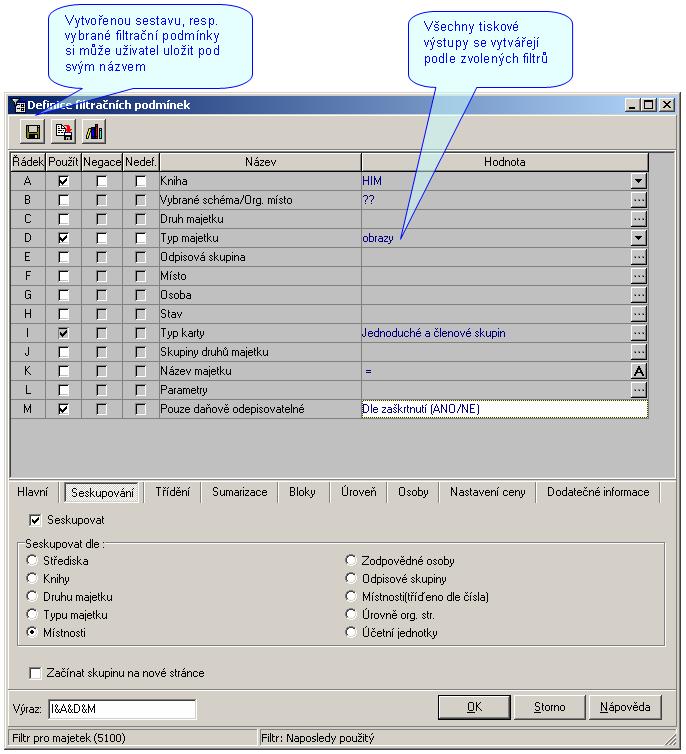Open the Kniha value dropdown
Viewport: 686px width, 754px height.
[638, 181]
